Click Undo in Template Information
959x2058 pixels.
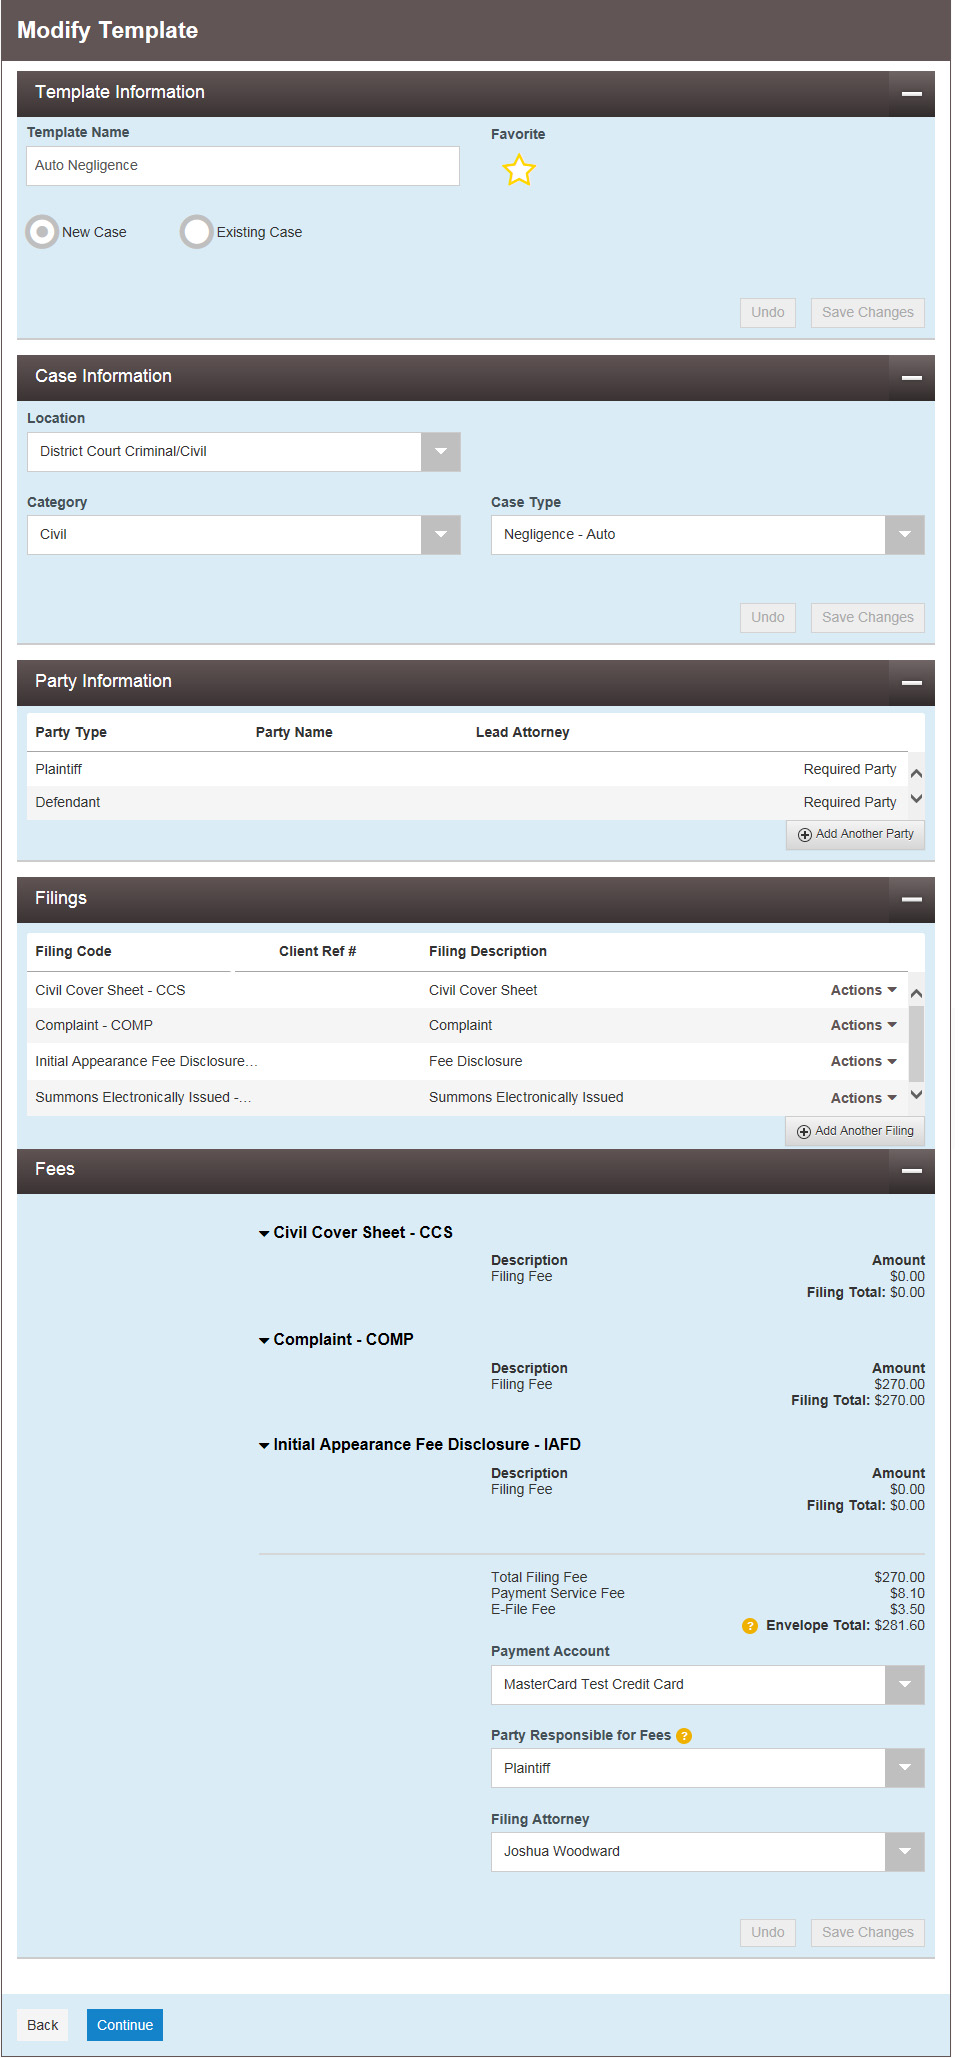[x=768, y=313]
